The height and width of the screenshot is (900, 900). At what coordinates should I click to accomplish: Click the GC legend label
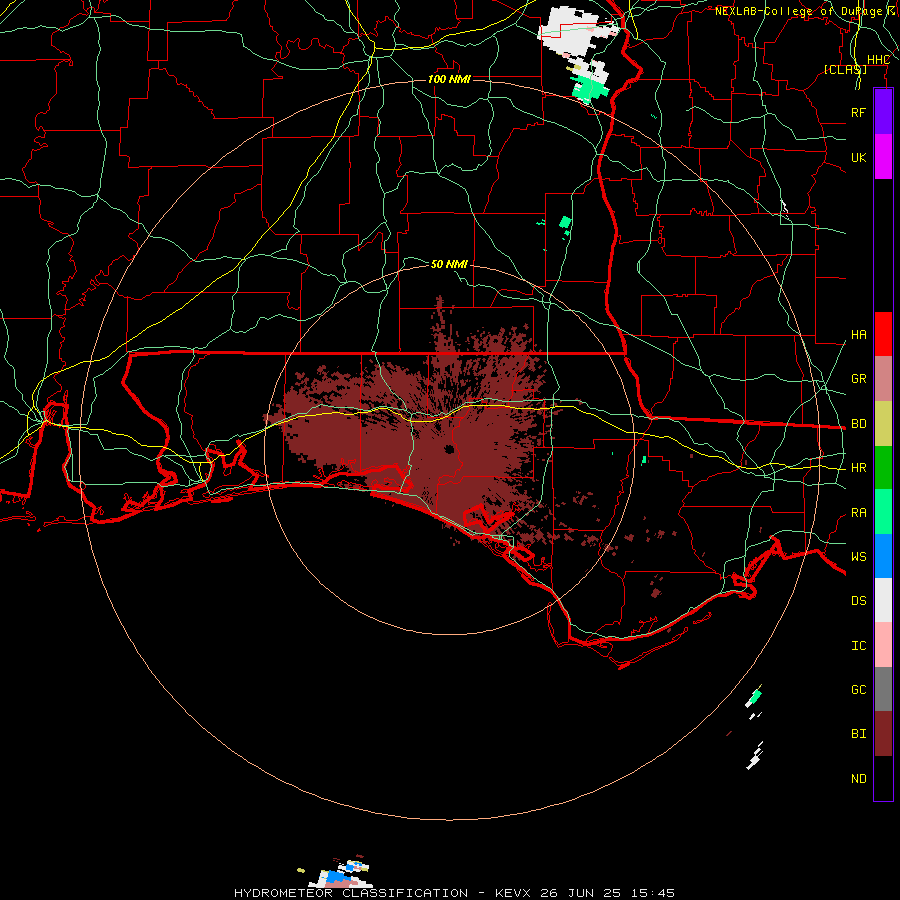(x=858, y=689)
